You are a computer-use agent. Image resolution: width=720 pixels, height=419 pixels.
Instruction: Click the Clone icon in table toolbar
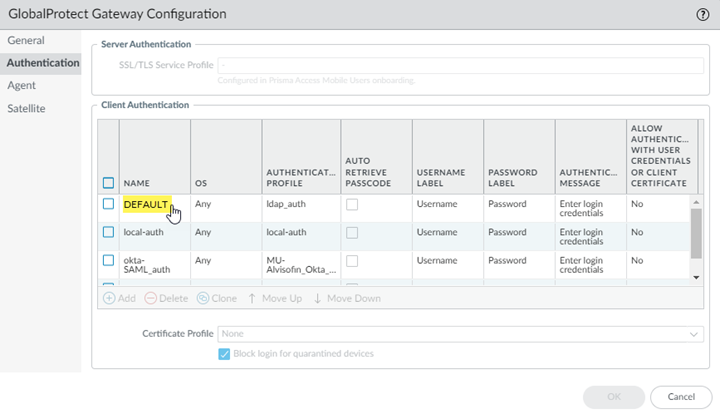coord(203,298)
